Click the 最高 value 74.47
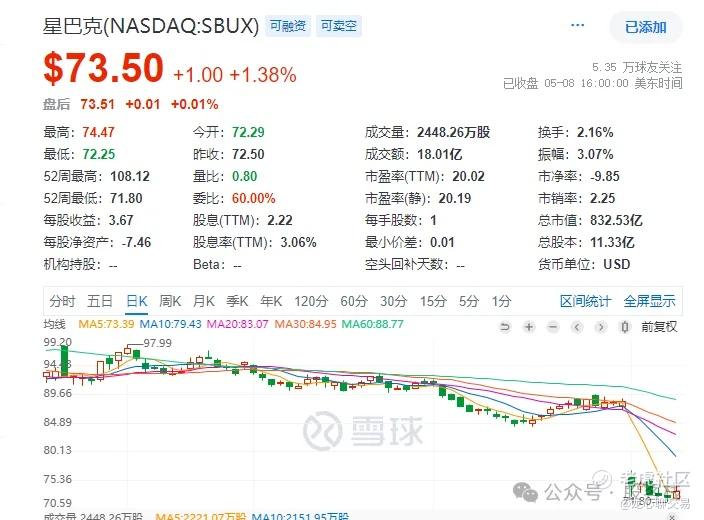 pyautogui.click(x=98, y=132)
